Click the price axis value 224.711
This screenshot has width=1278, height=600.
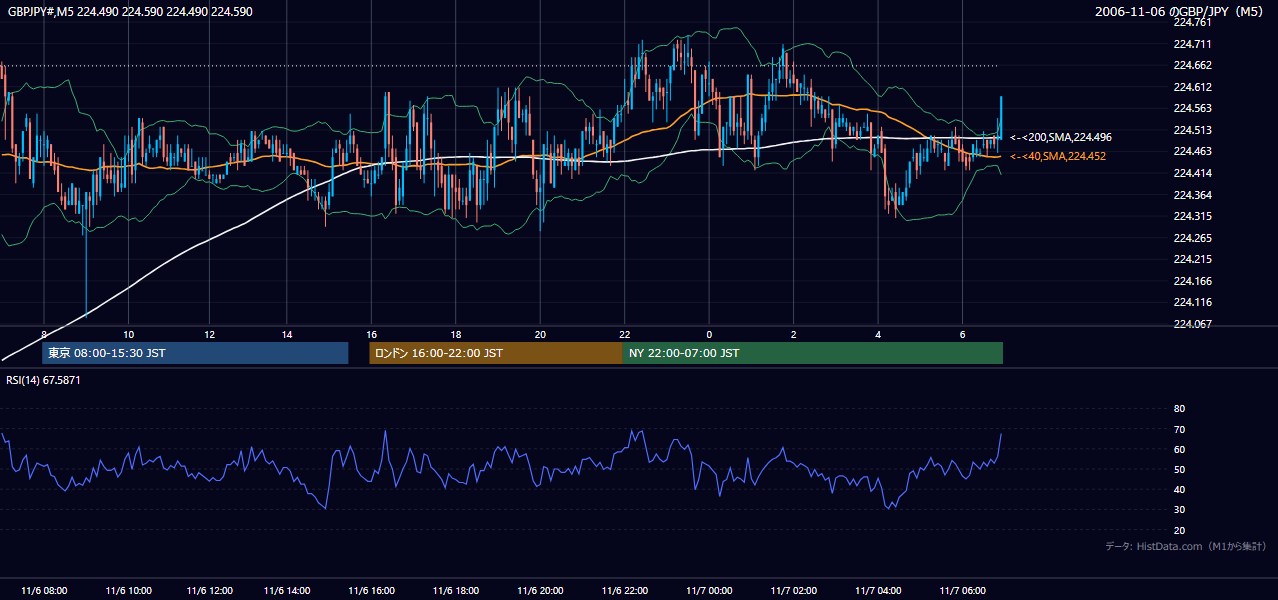1192,44
